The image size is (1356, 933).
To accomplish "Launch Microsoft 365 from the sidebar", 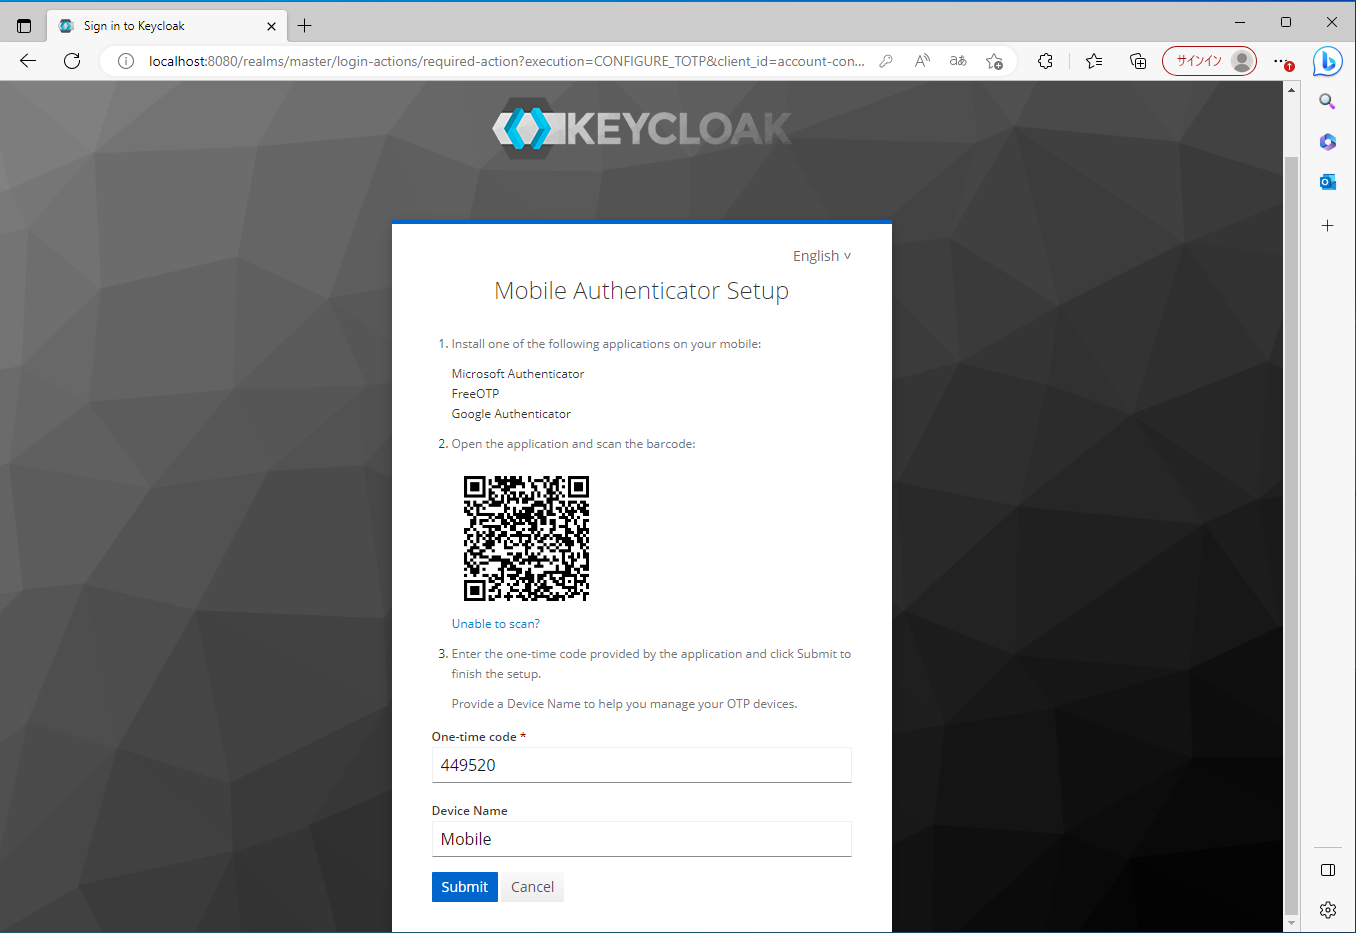I will pyautogui.click(x=1327, y=141).
